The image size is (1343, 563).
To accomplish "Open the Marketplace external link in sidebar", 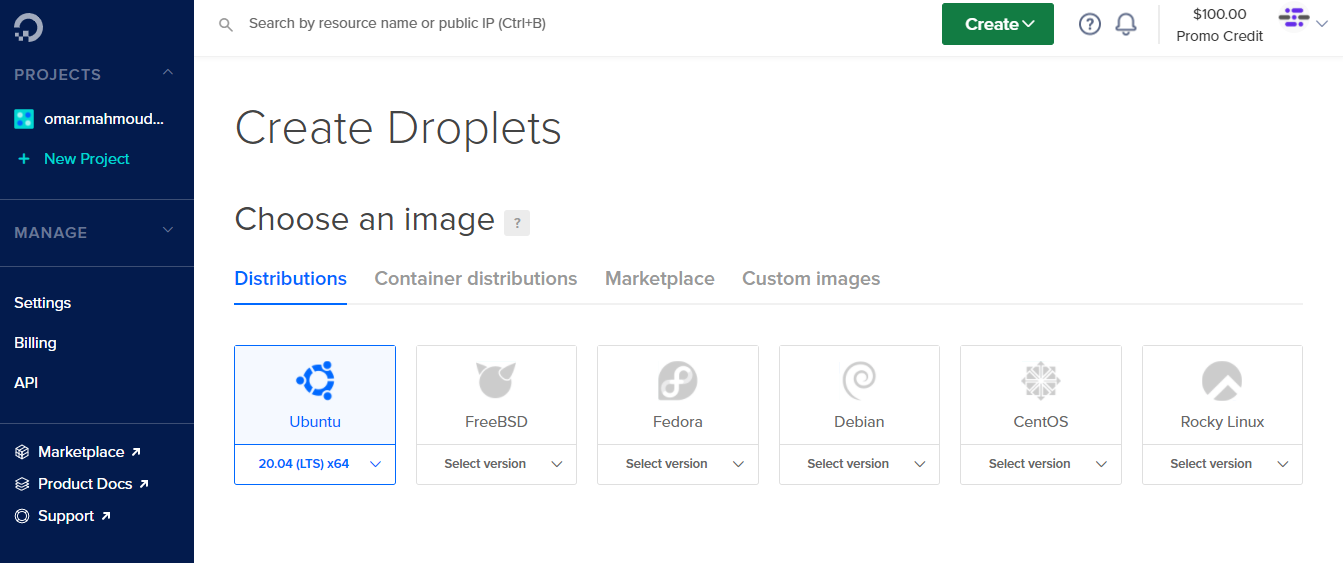I will (89, 452).
